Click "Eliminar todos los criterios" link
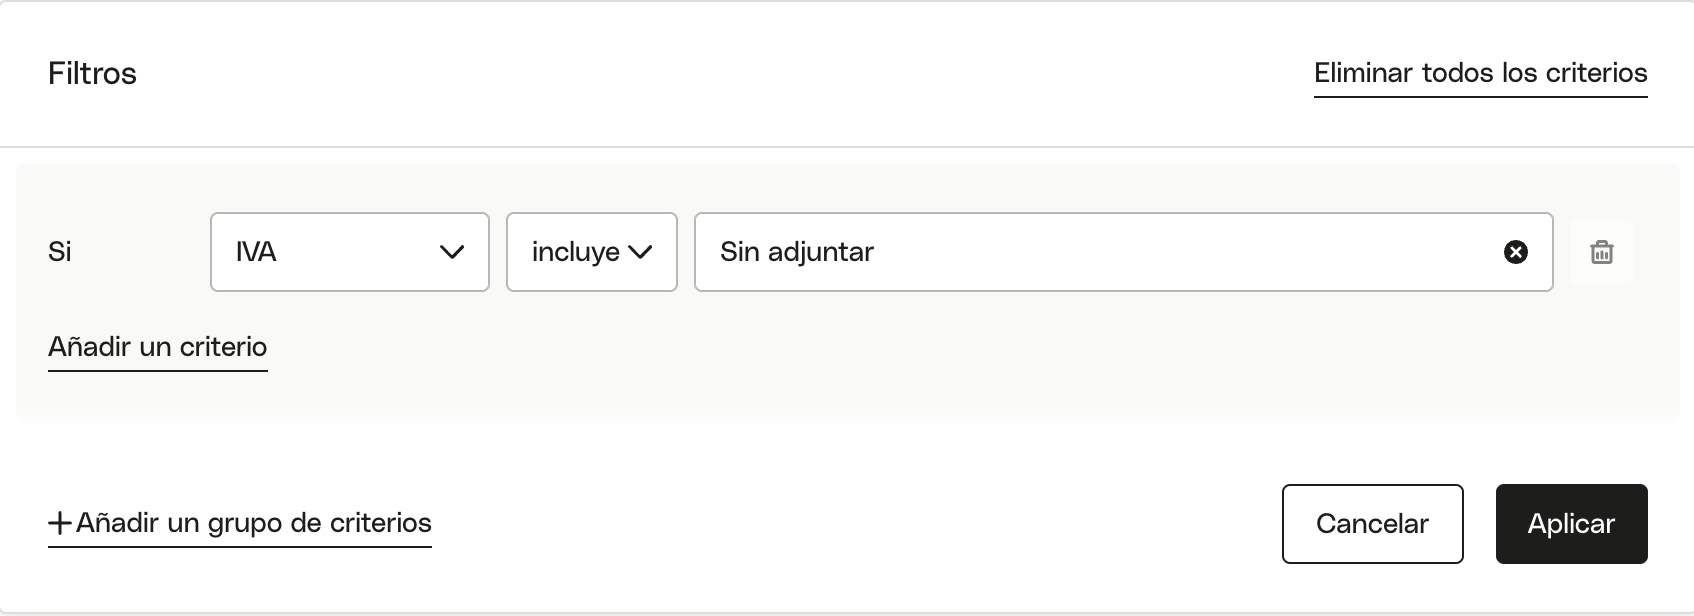This screenshot has width=1694, height=616. point(1480,73)
